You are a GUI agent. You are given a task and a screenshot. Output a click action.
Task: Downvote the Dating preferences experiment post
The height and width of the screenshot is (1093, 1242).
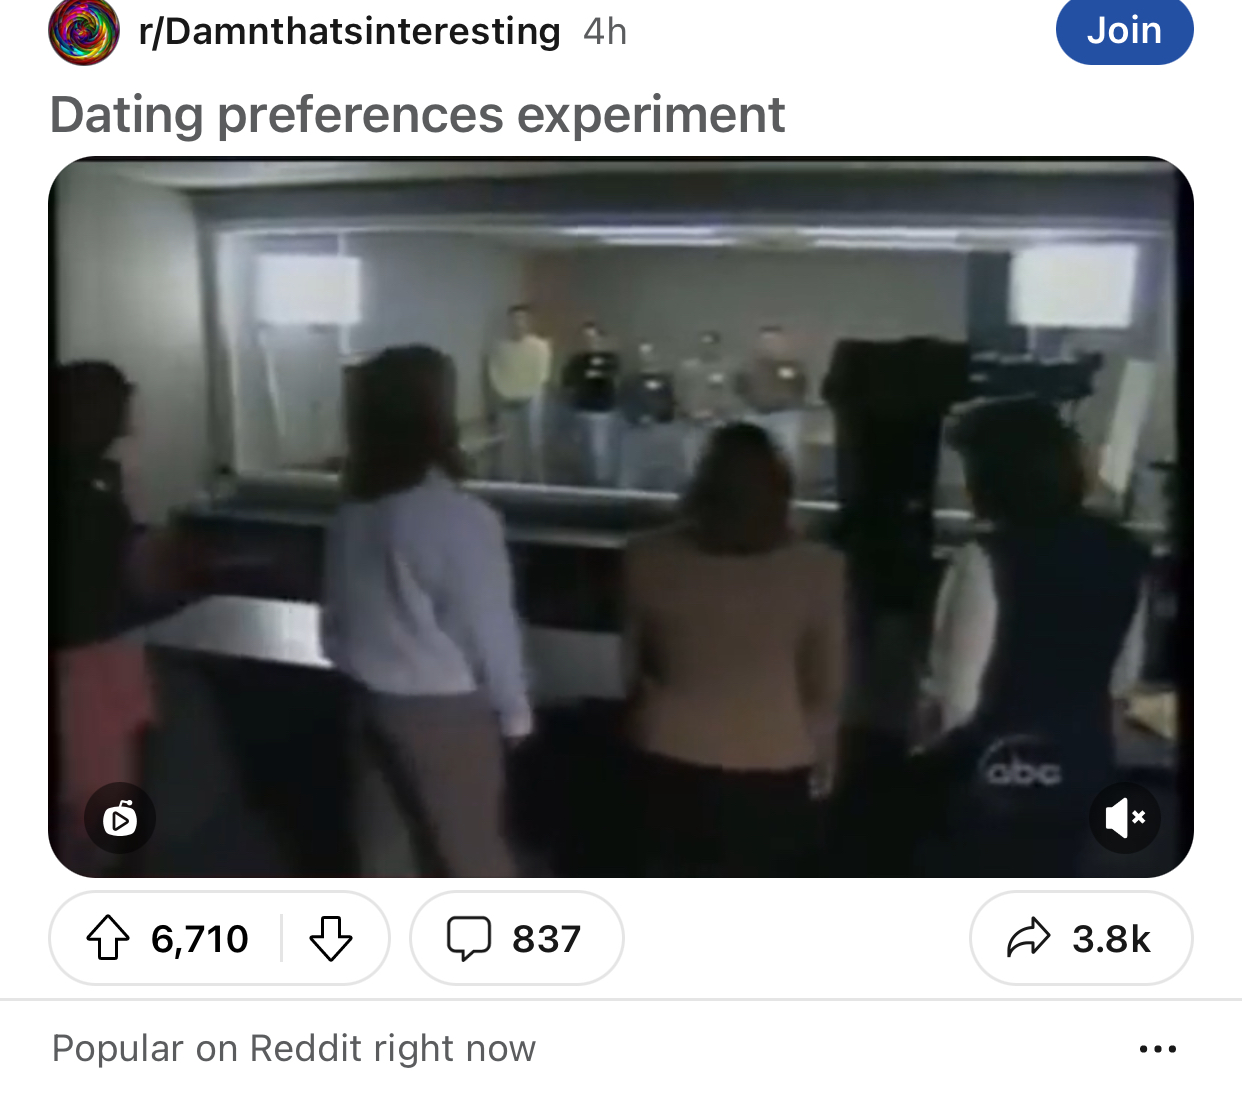330,939
